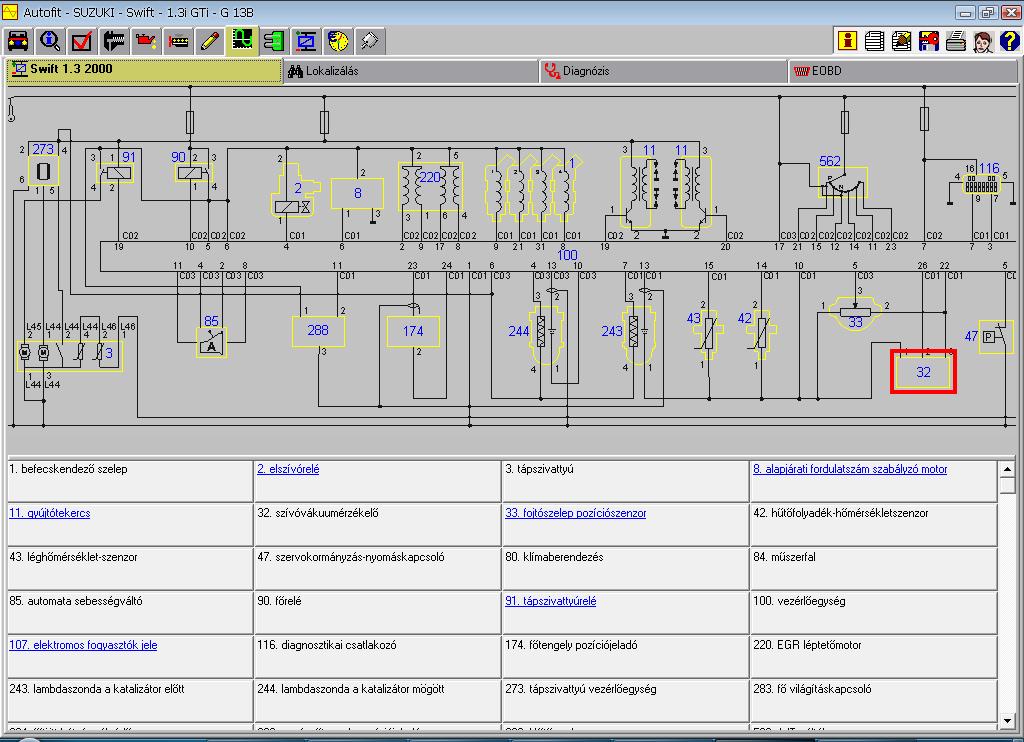The image size is (1024, 742).
Task: Click the spark plug toolbar icon
Action: (370, 41)
